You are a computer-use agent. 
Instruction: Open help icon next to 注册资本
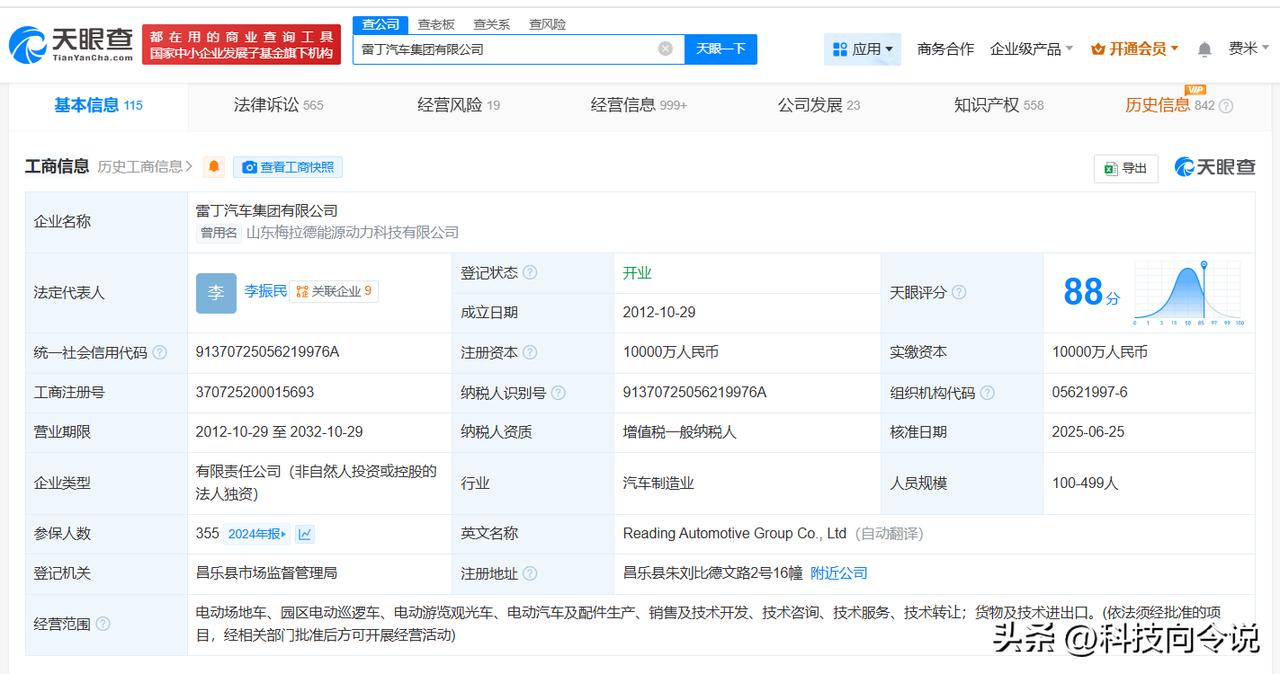coord(530,352)
